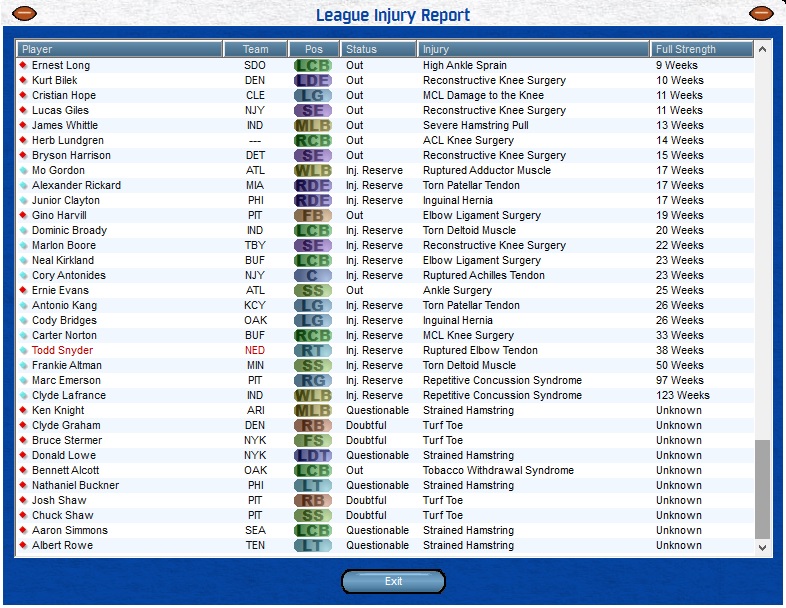Click the football icon in top-left corner

pos(24,13)
